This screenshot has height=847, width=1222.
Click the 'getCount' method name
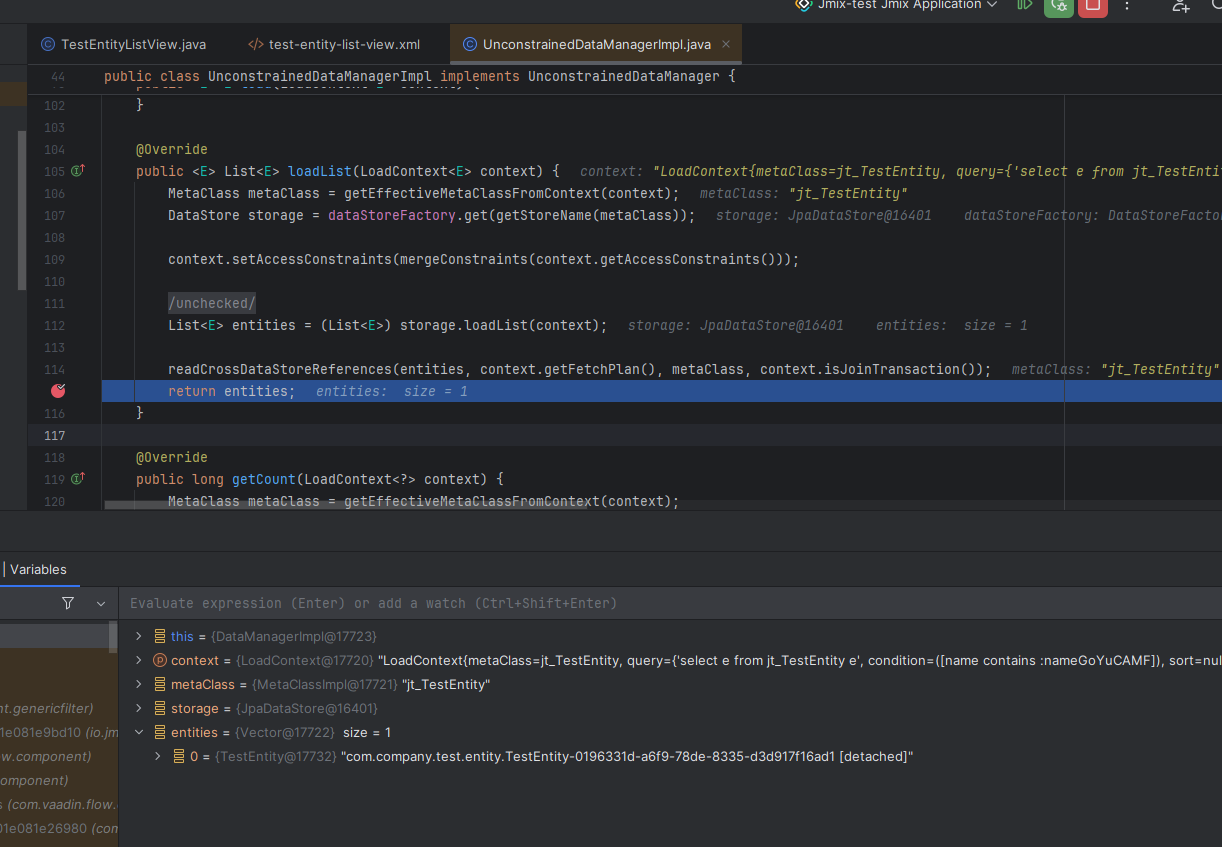264,479
